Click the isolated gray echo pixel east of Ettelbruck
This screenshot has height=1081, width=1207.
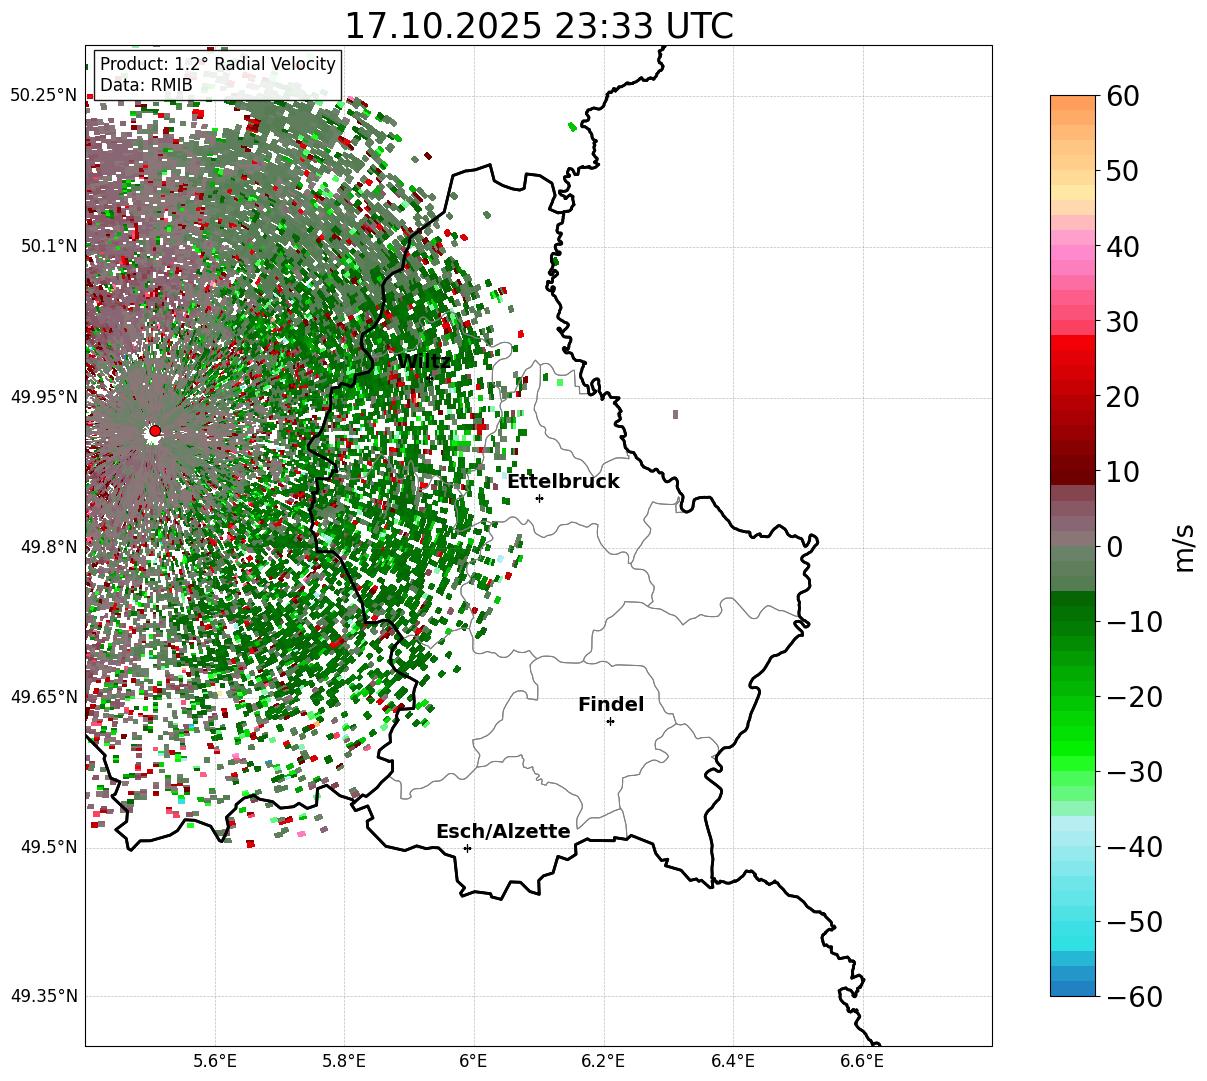675,414
